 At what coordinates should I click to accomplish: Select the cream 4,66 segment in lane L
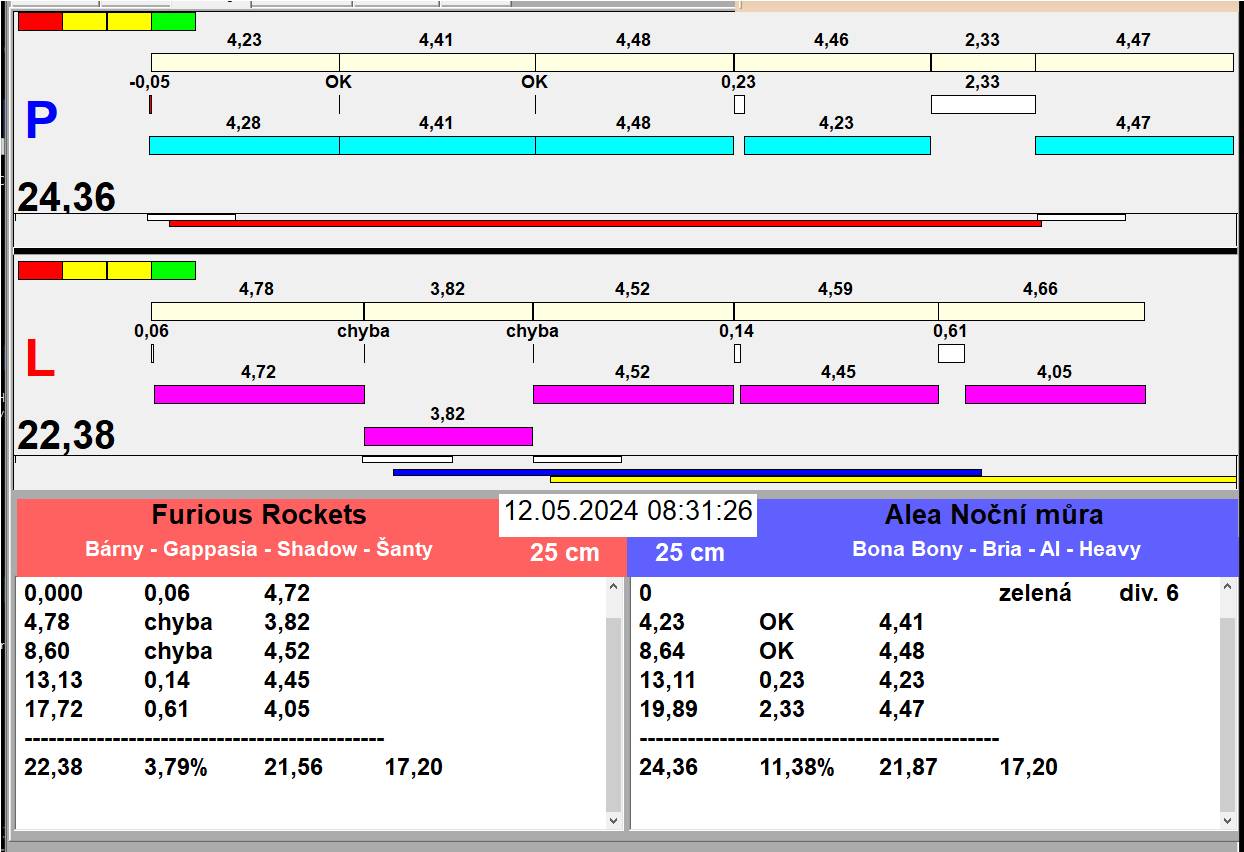click(x=1041, y=311)
